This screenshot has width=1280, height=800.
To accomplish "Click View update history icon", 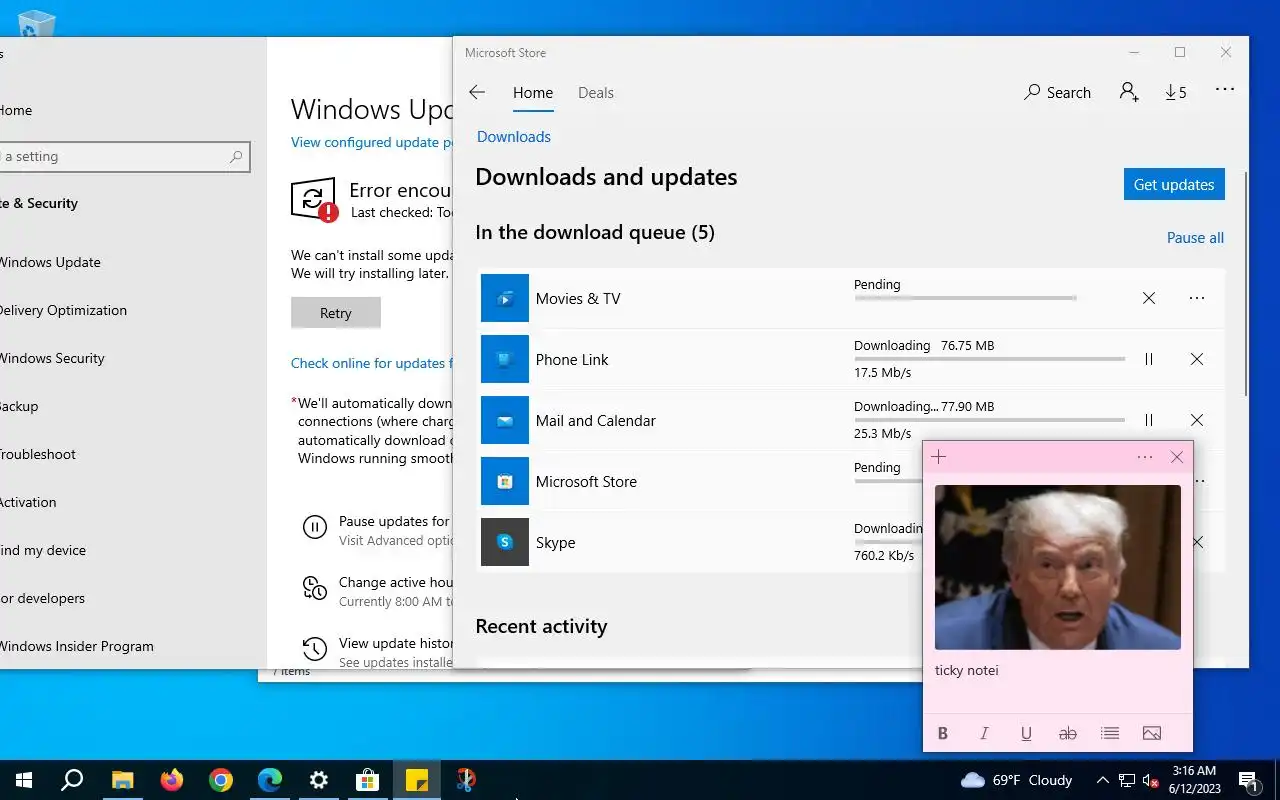I will pos(315,649).
